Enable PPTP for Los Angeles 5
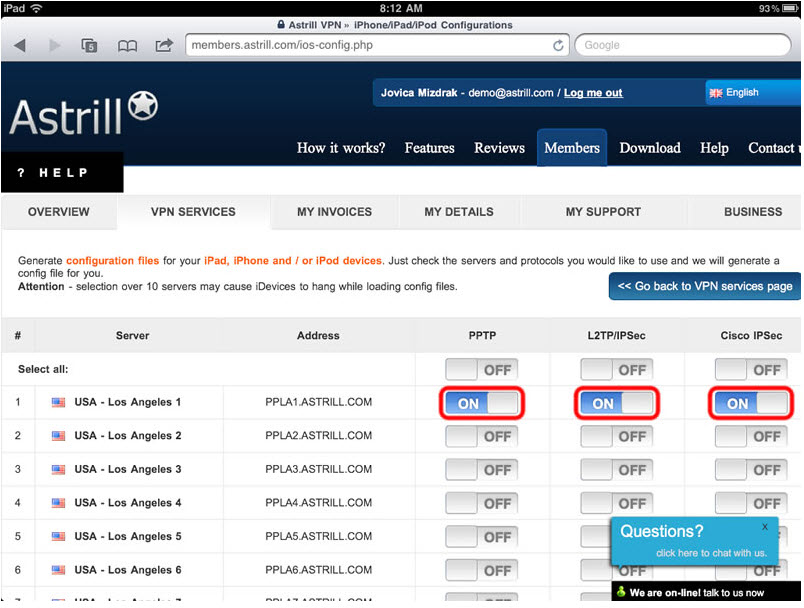 pos(481,537)
